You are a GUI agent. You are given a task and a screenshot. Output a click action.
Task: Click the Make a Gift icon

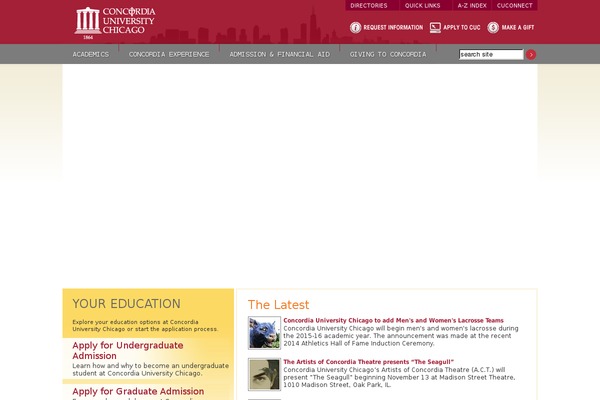[x=493, y=27]
